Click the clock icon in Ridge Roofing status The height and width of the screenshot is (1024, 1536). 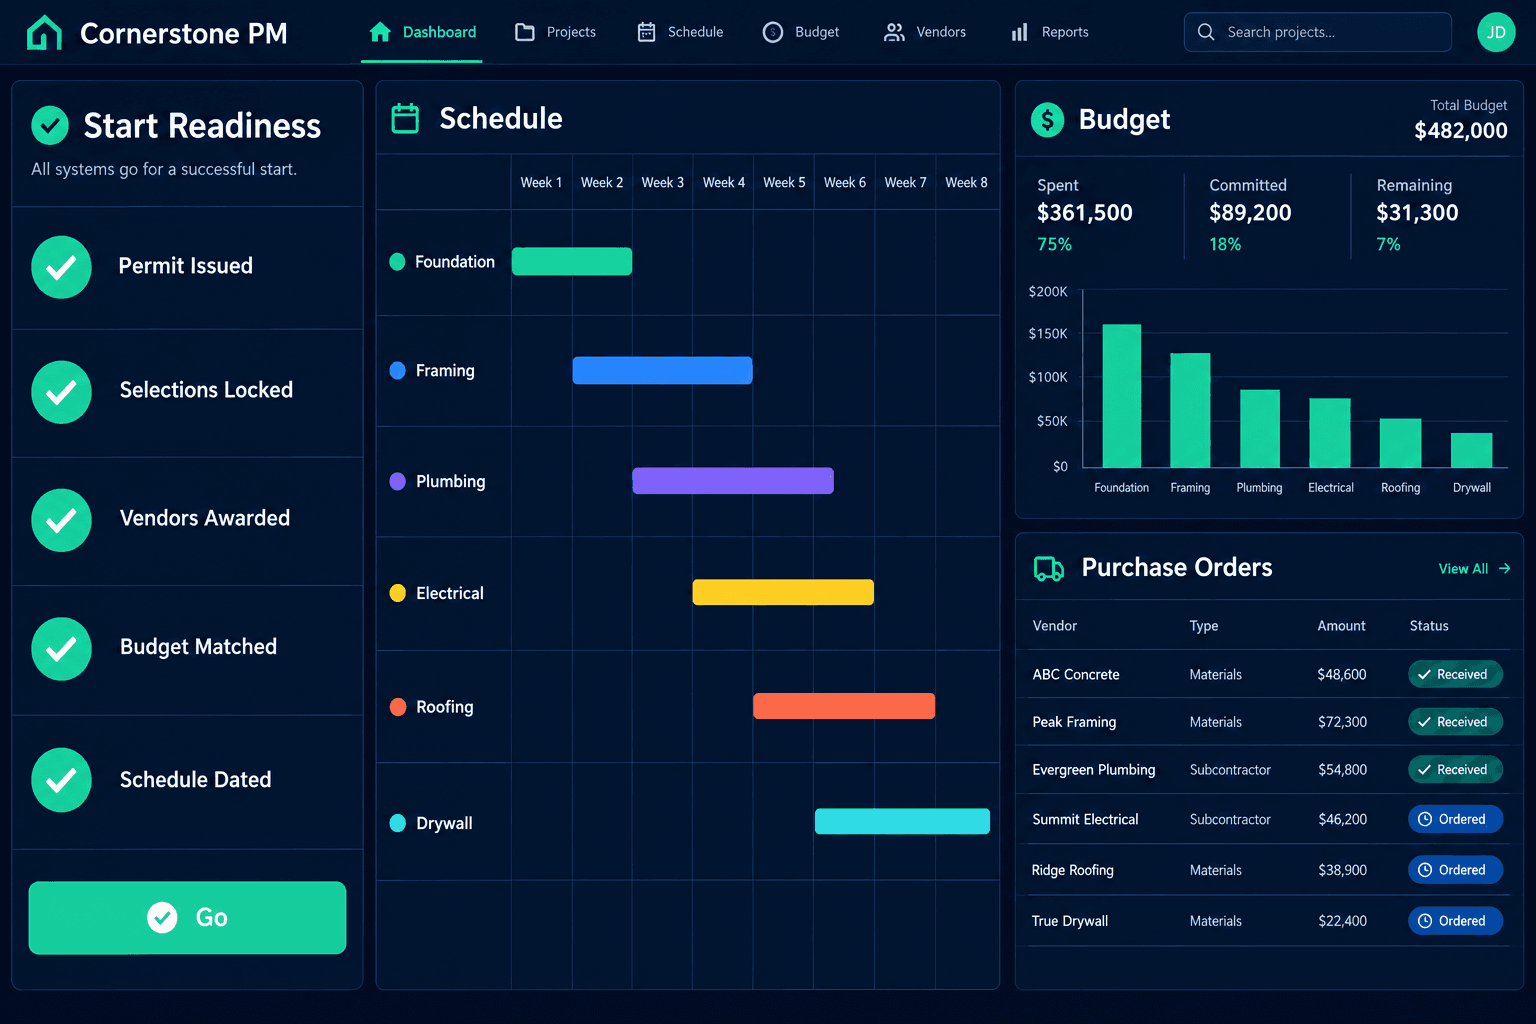pos(1425,870)
